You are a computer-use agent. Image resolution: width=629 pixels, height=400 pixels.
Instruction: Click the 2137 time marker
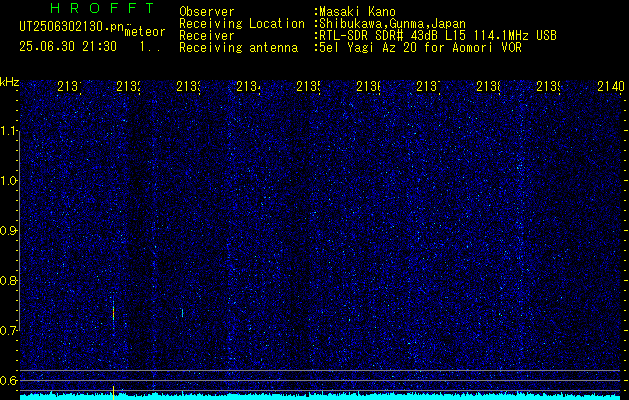[428, 86]
